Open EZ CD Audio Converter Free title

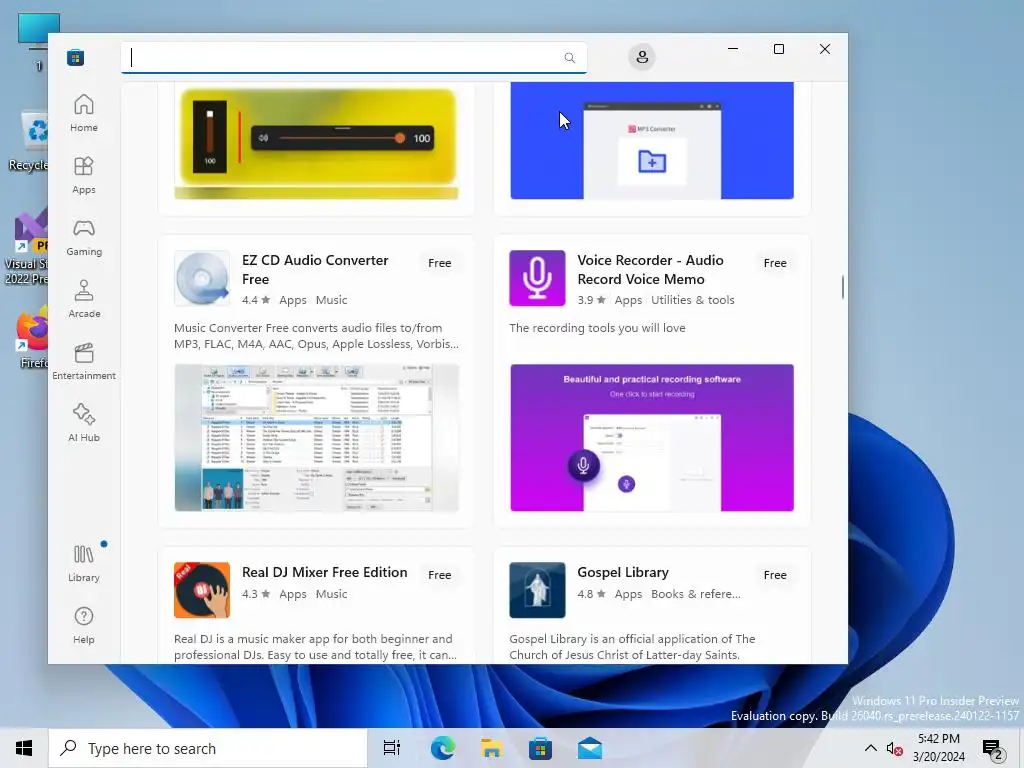[315, 270]
